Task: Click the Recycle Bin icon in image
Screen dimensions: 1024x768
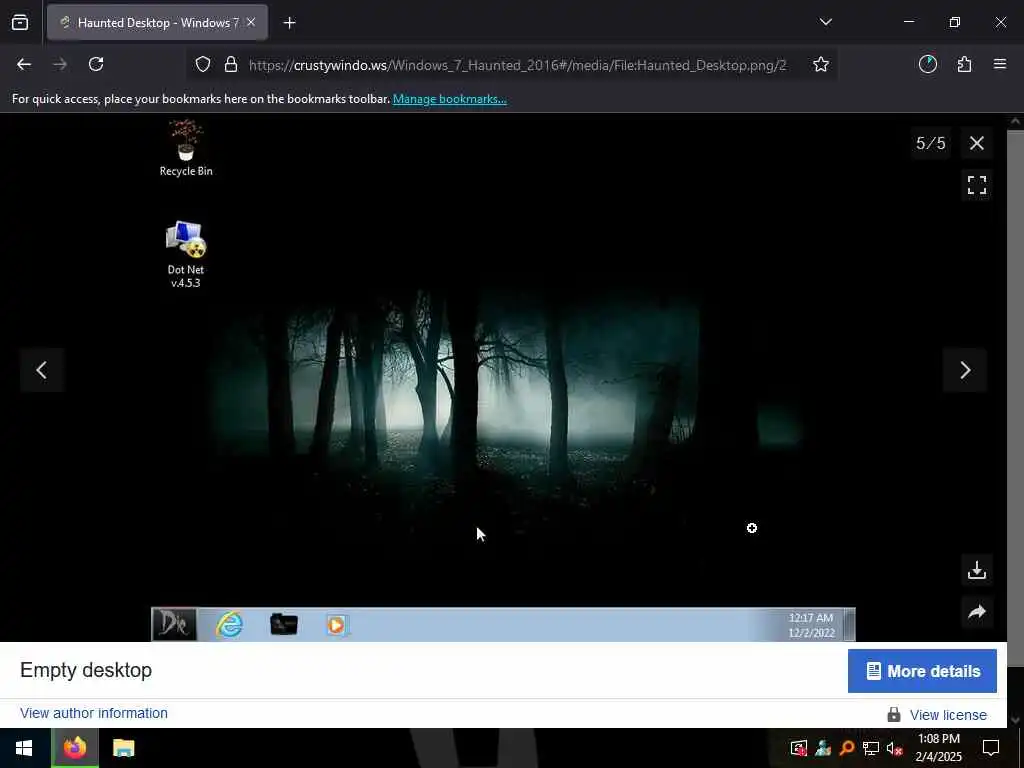Action: coord(186,148)
